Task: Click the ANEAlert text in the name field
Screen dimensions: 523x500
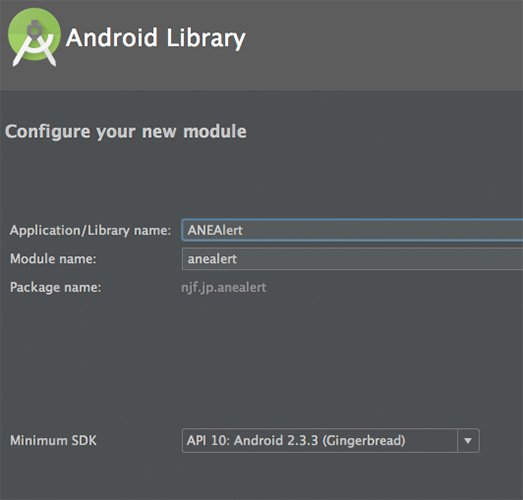Action: click(x=215, y=230)
